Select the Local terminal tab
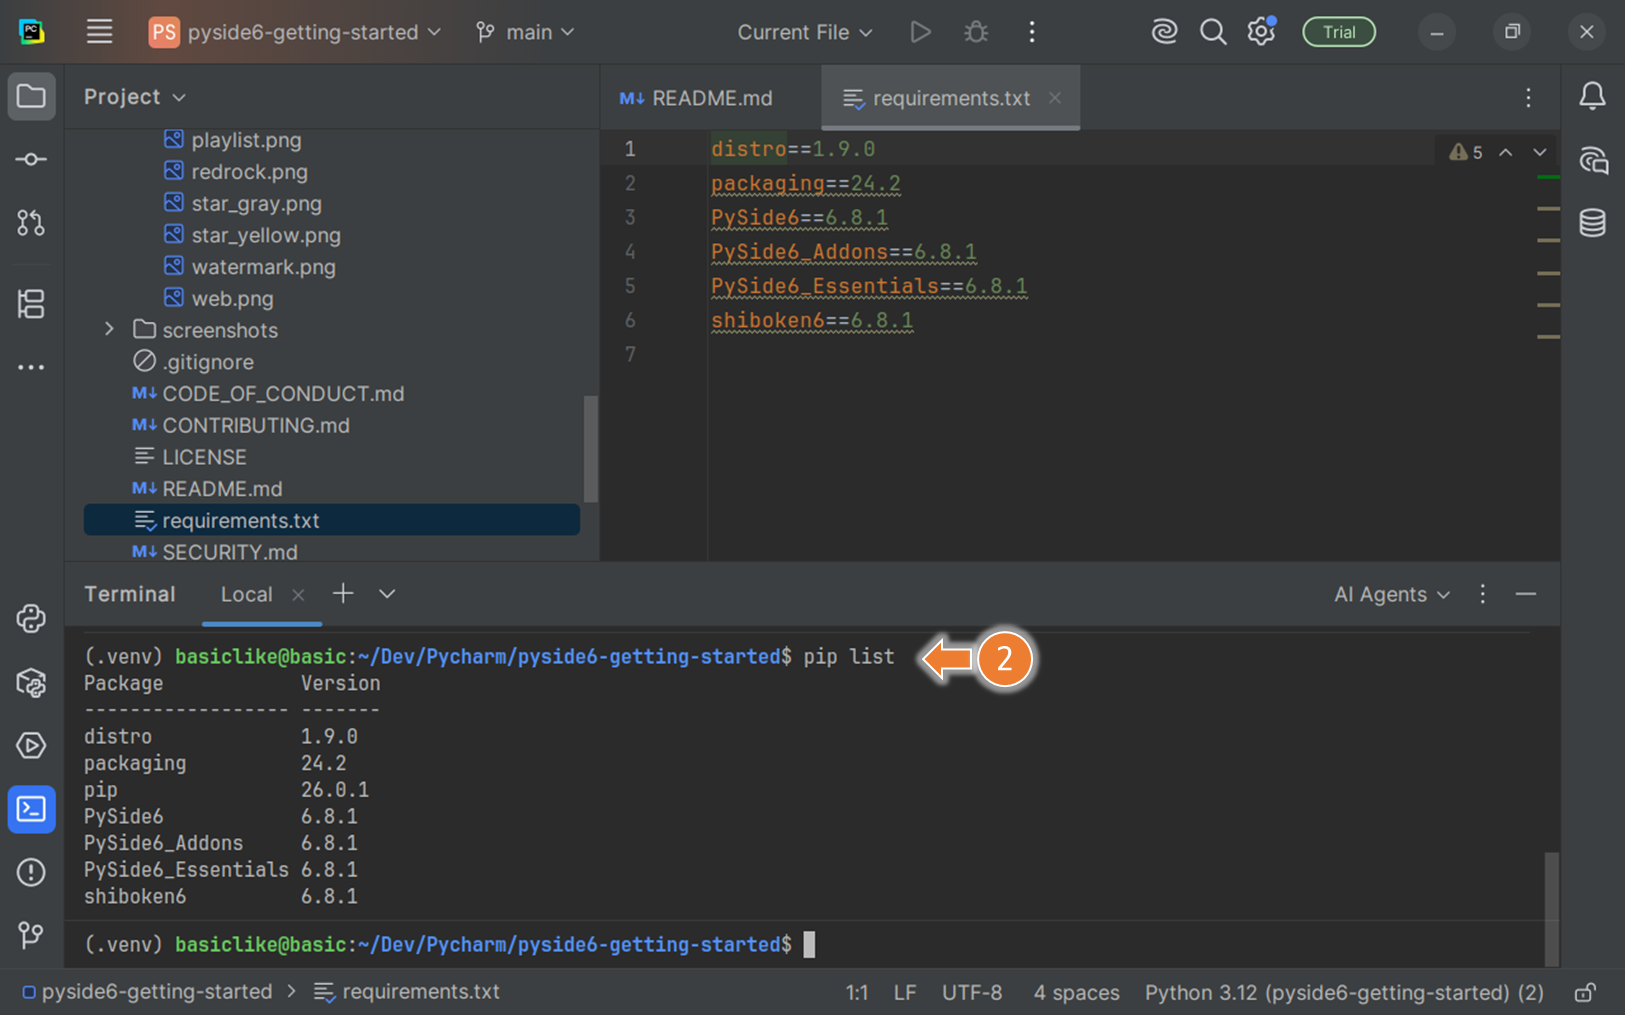This screenshot has height=1015, width=1625. (x=246, y=594)
